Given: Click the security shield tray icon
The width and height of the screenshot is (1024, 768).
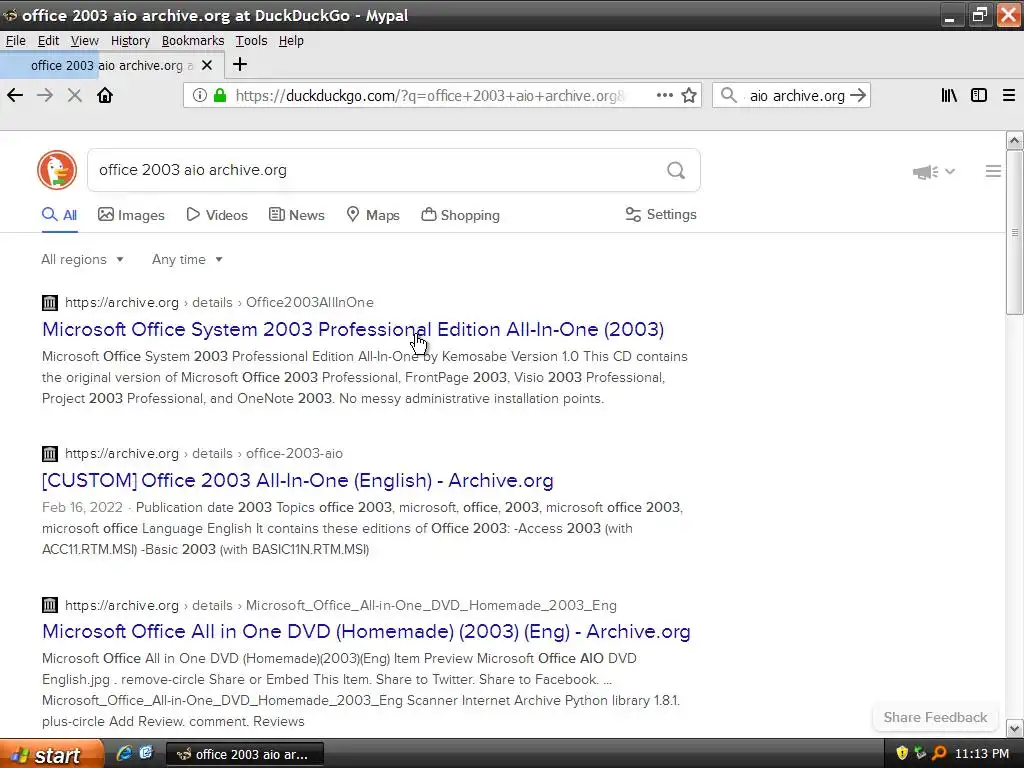Looking at the screenshot, I should 902,753.
